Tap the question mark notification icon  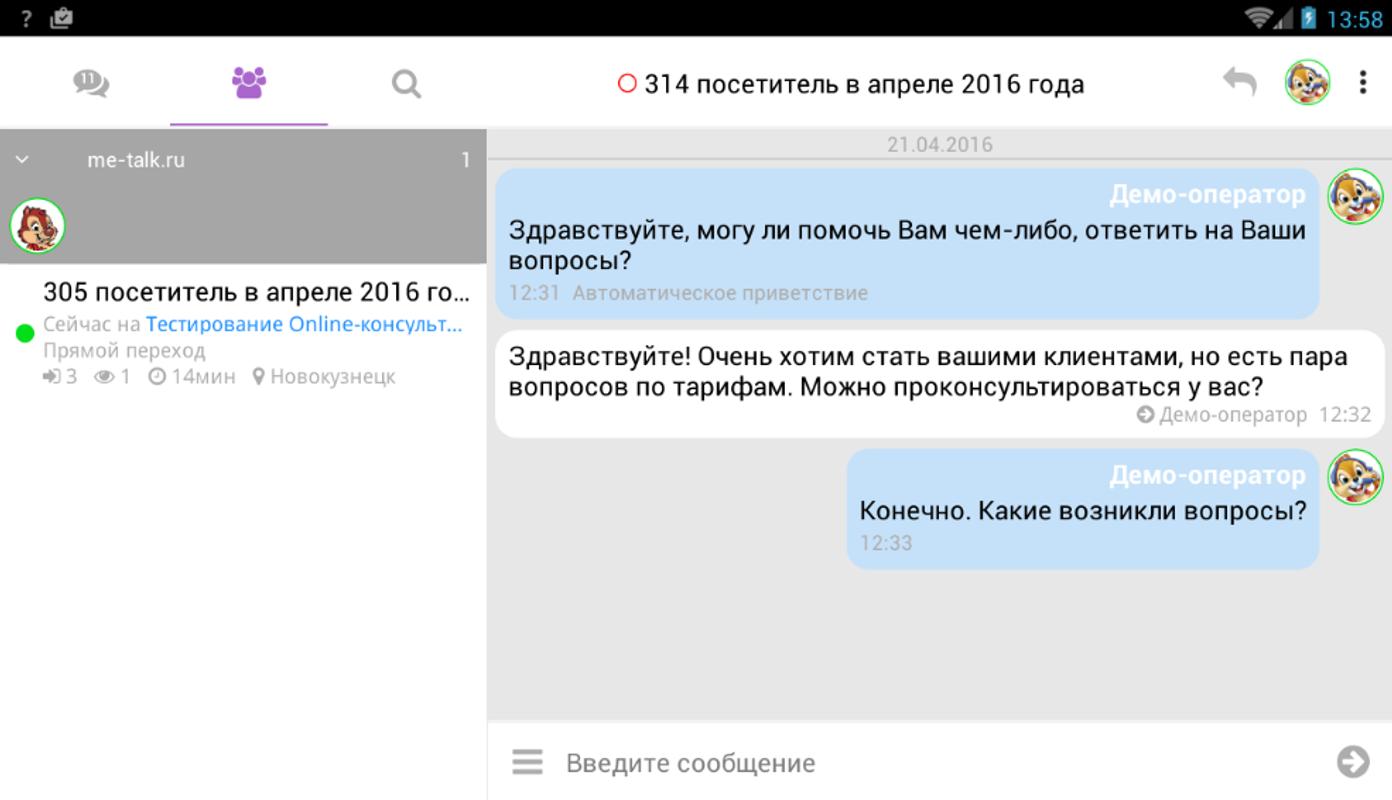click(x=26, y=18)
